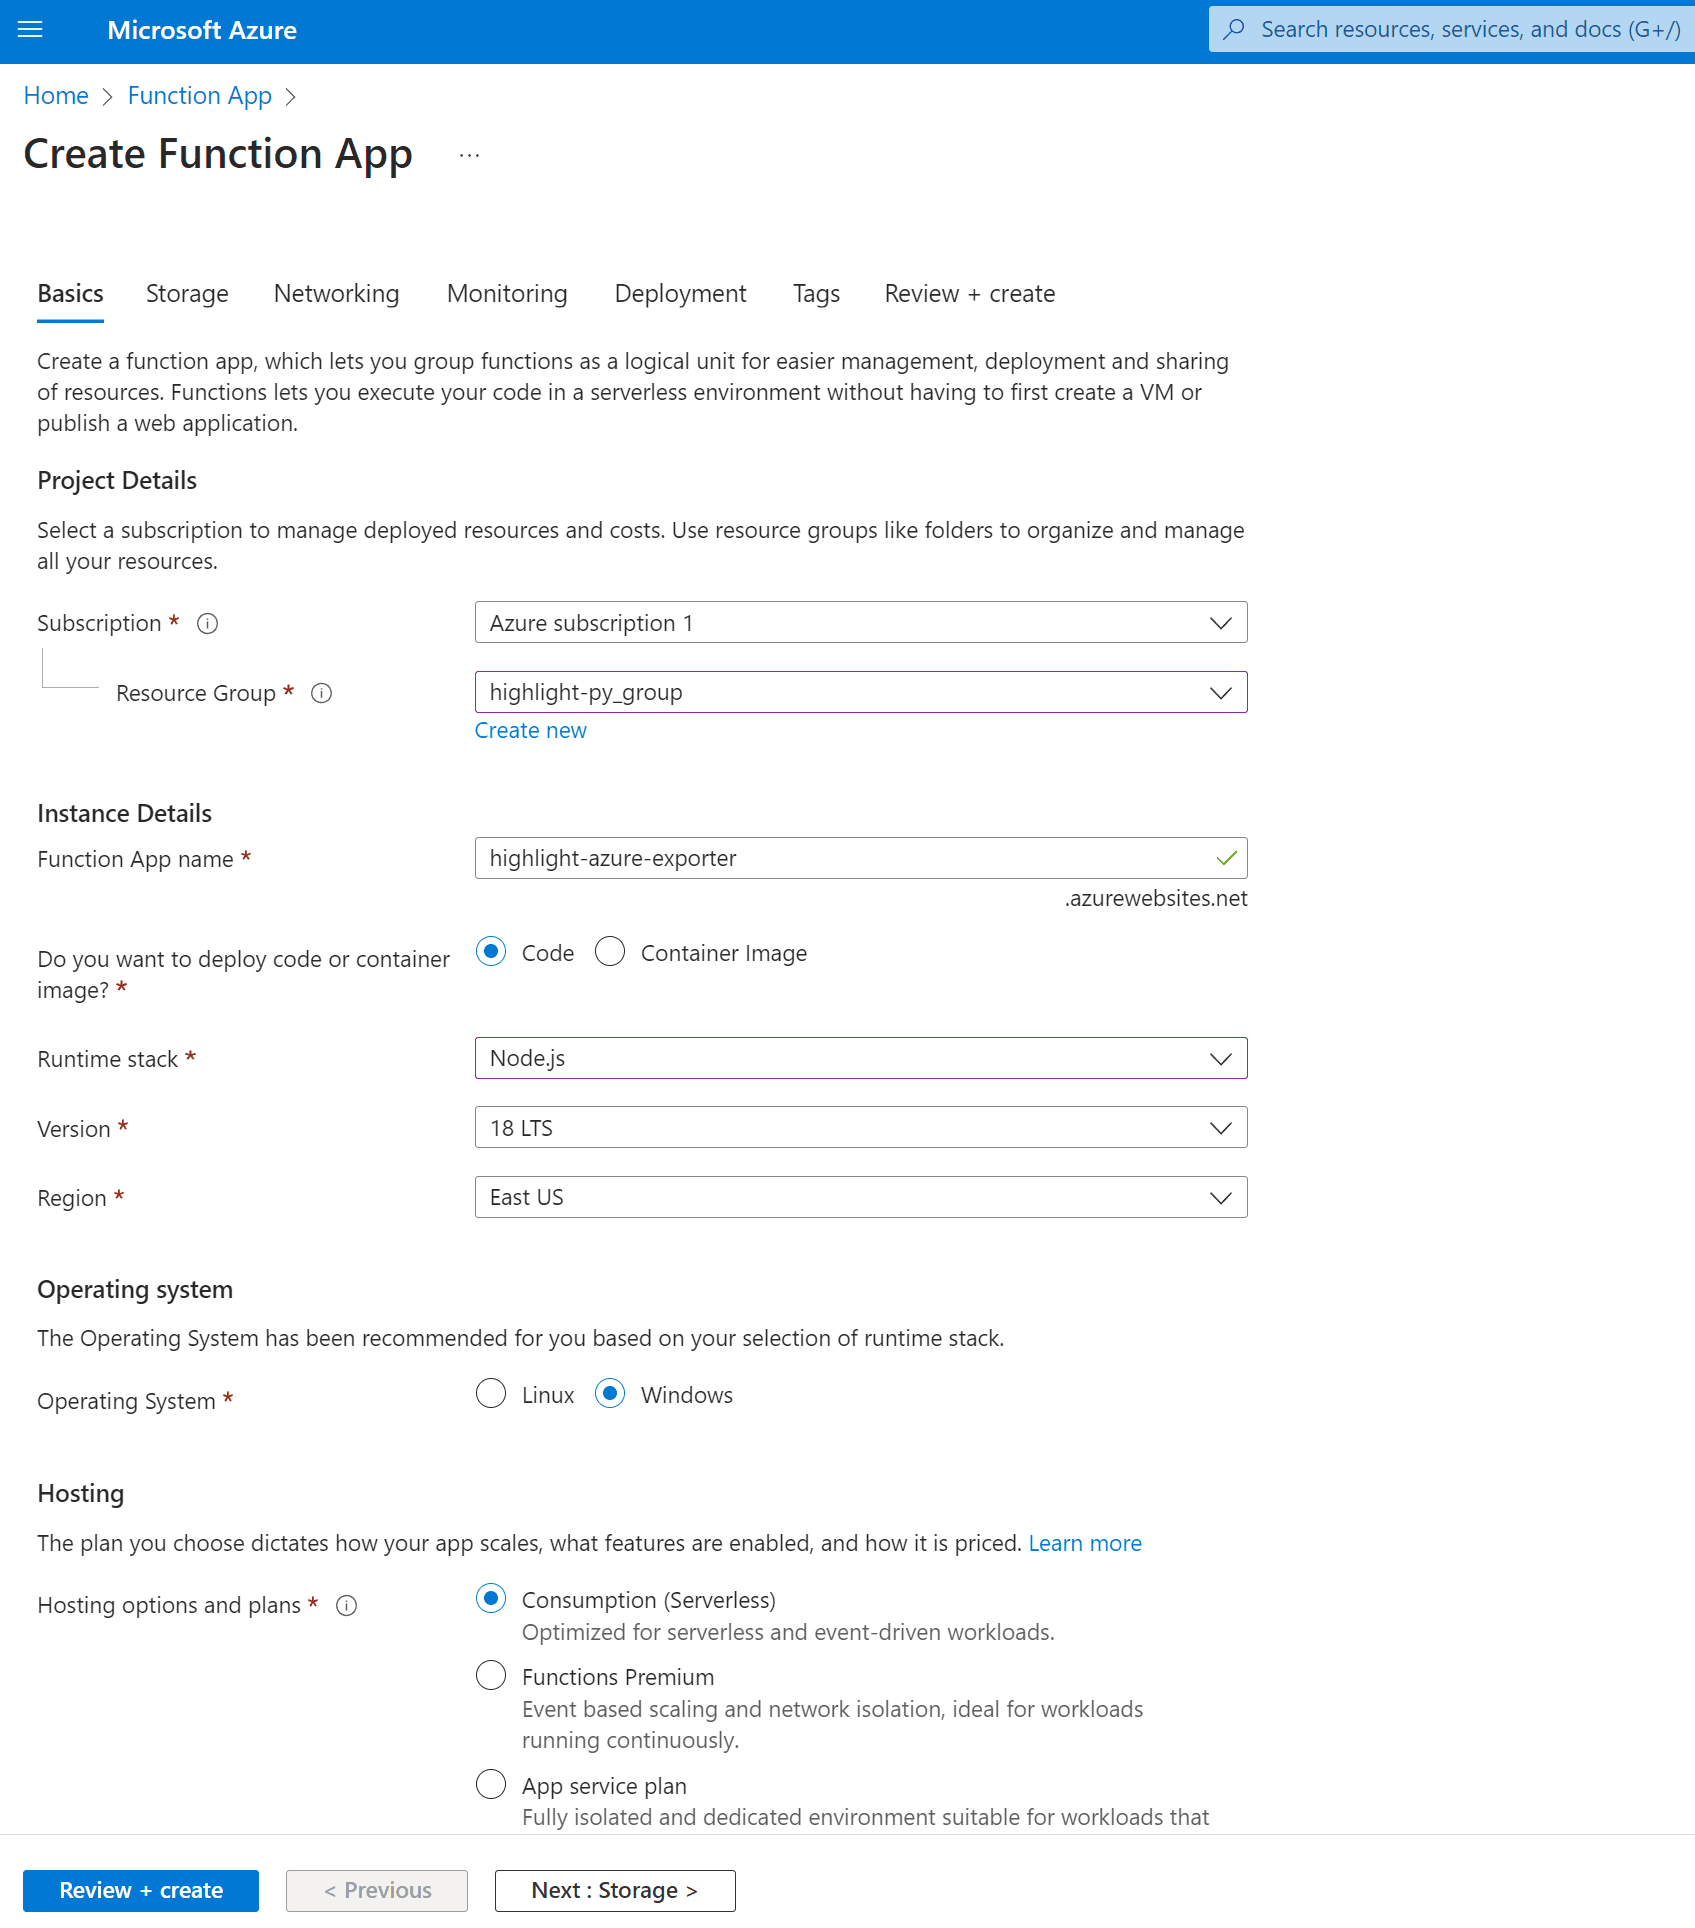The height and width of the screenshot is (1928, 1695).
Task: Switch to the Monitoring tab
Action: pos(507,294)
